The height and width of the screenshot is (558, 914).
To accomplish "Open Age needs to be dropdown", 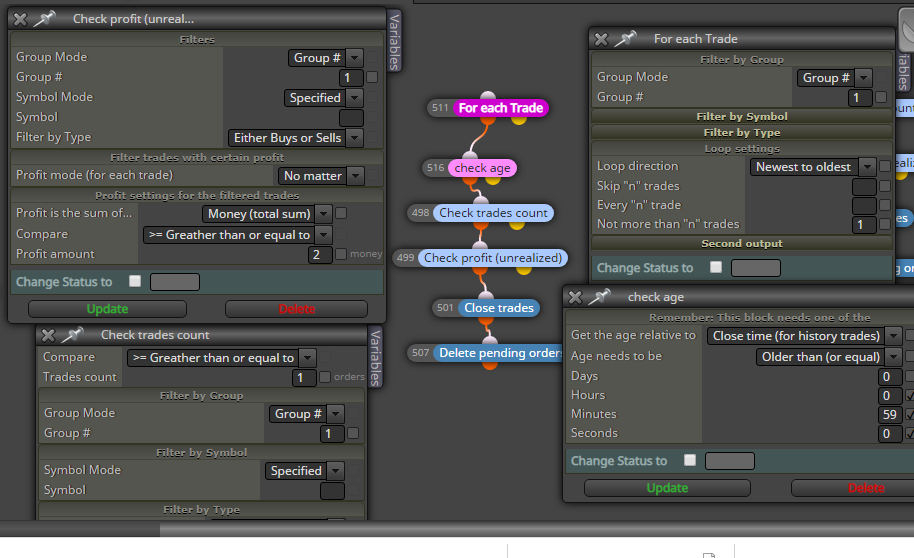I will [828, 357].
